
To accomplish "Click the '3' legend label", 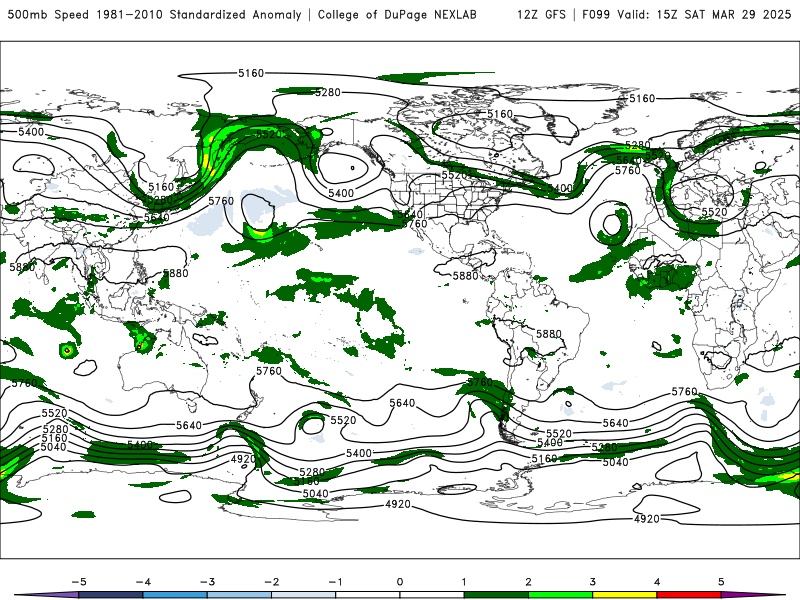I will coord(593,582).
